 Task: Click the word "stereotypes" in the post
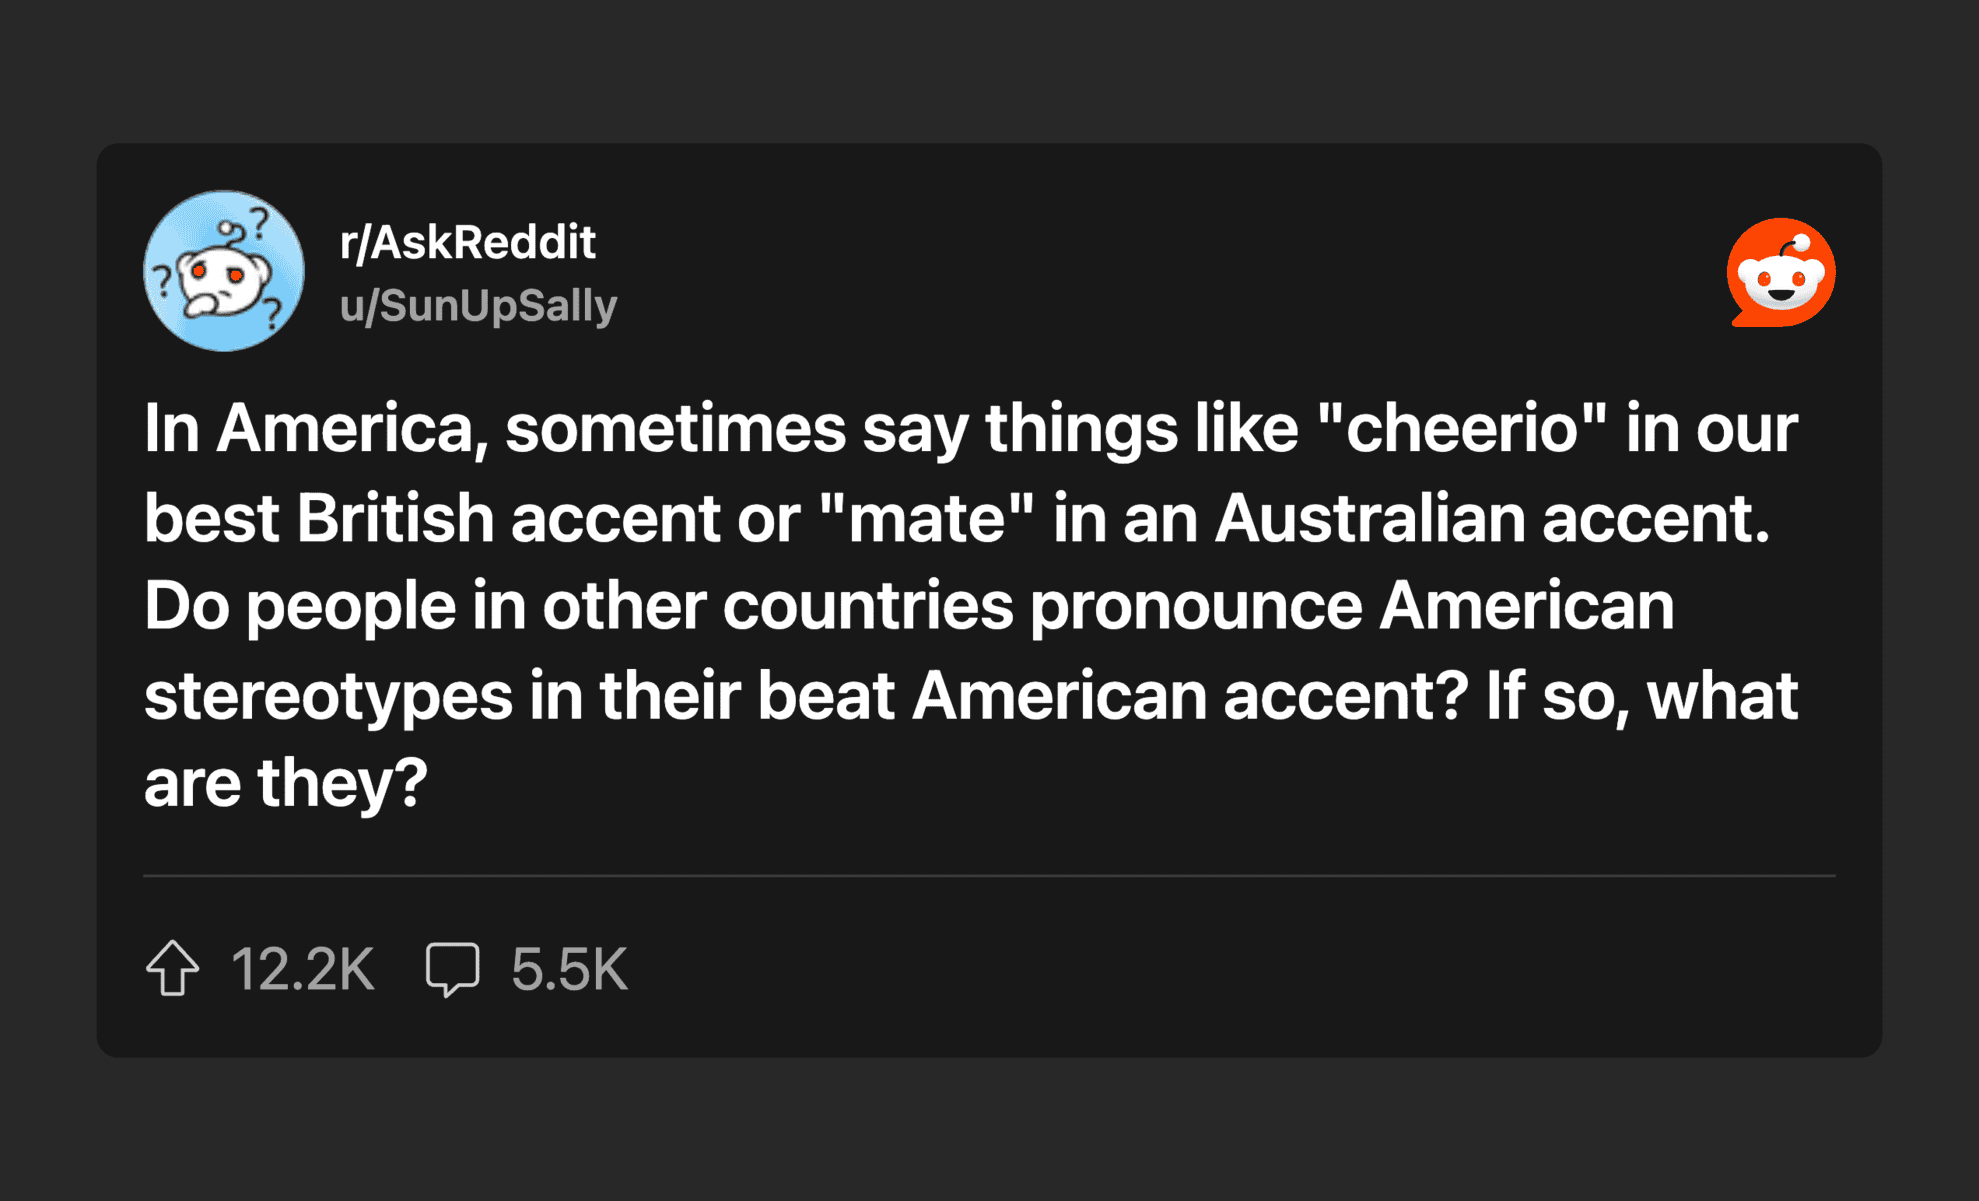click(328, 696)
